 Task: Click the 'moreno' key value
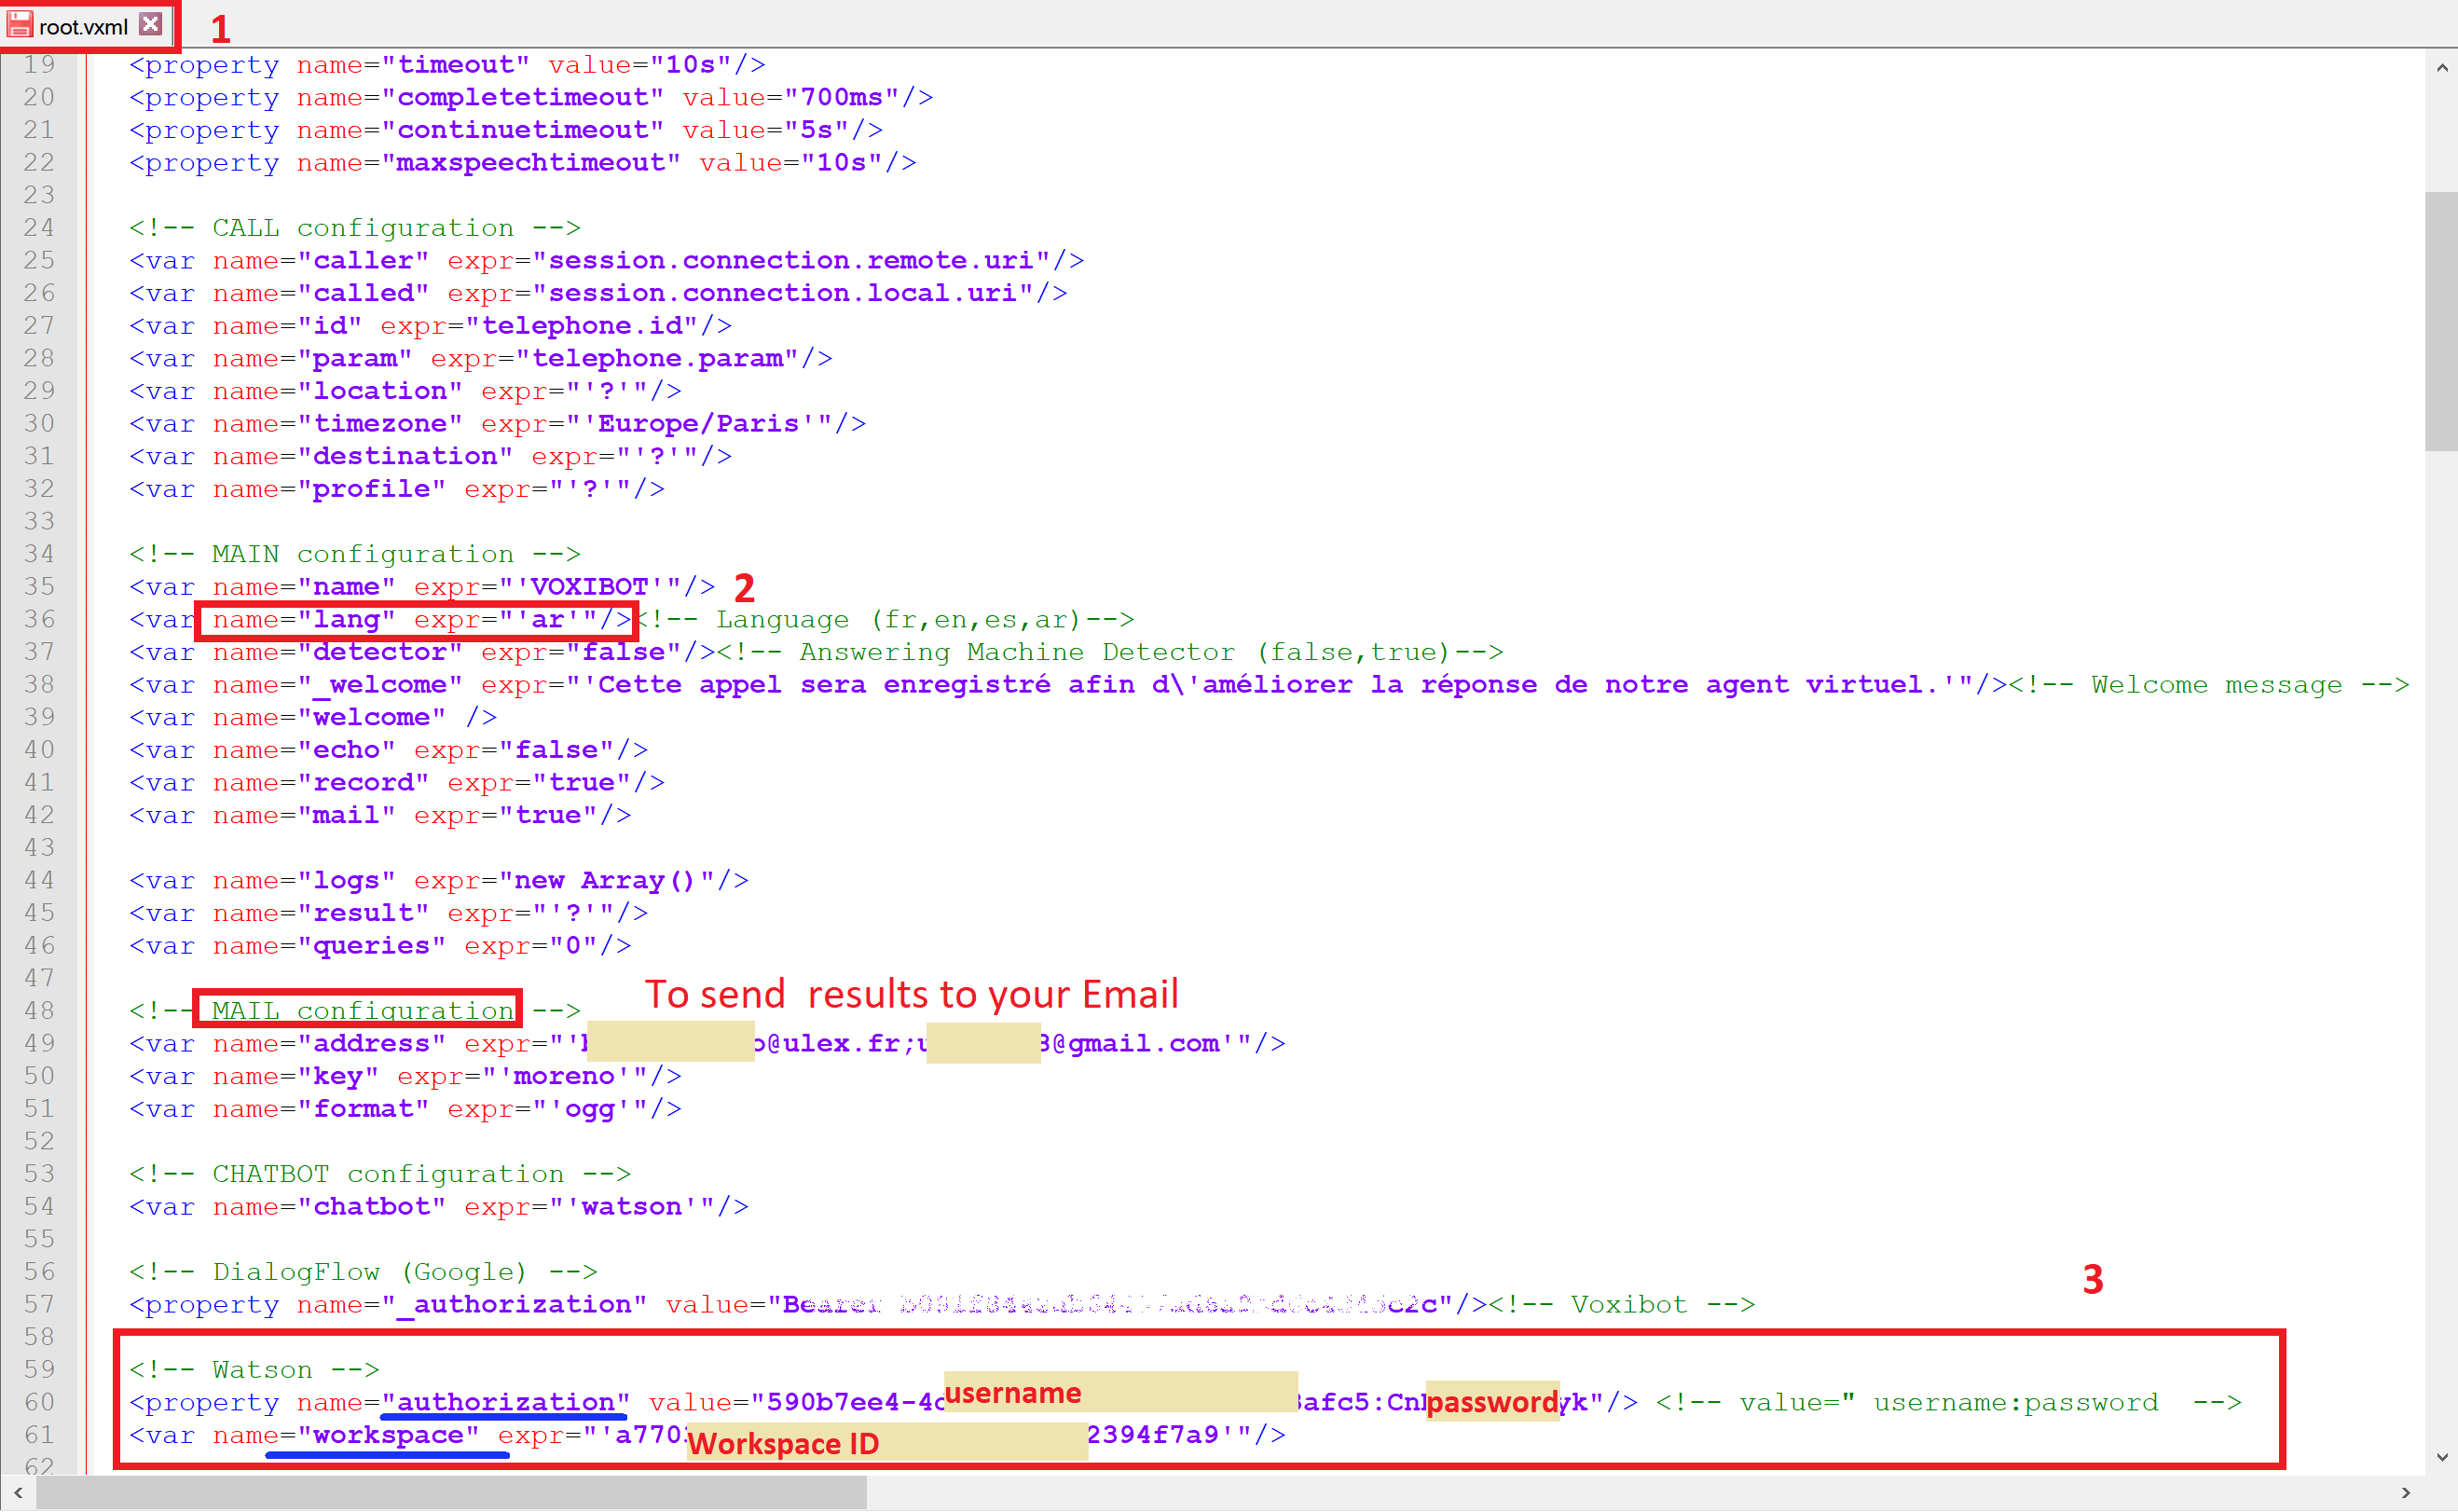[x=563, y=1076]
